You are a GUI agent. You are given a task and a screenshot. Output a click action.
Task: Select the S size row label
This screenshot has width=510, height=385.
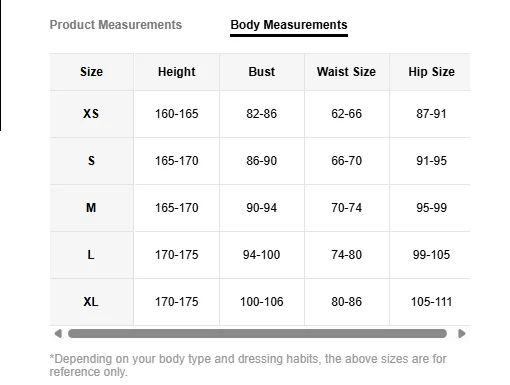[92, 161]
